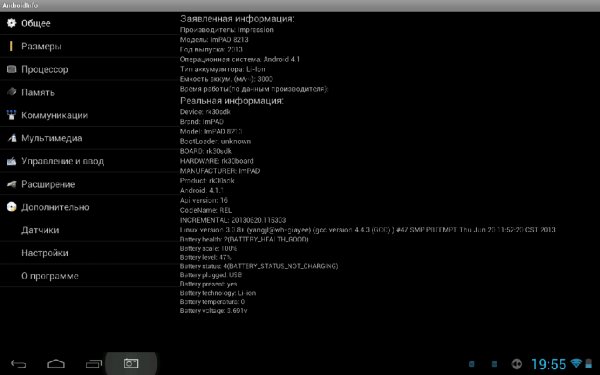
Task: Click the Реальная информация heading
Action: 232,101
